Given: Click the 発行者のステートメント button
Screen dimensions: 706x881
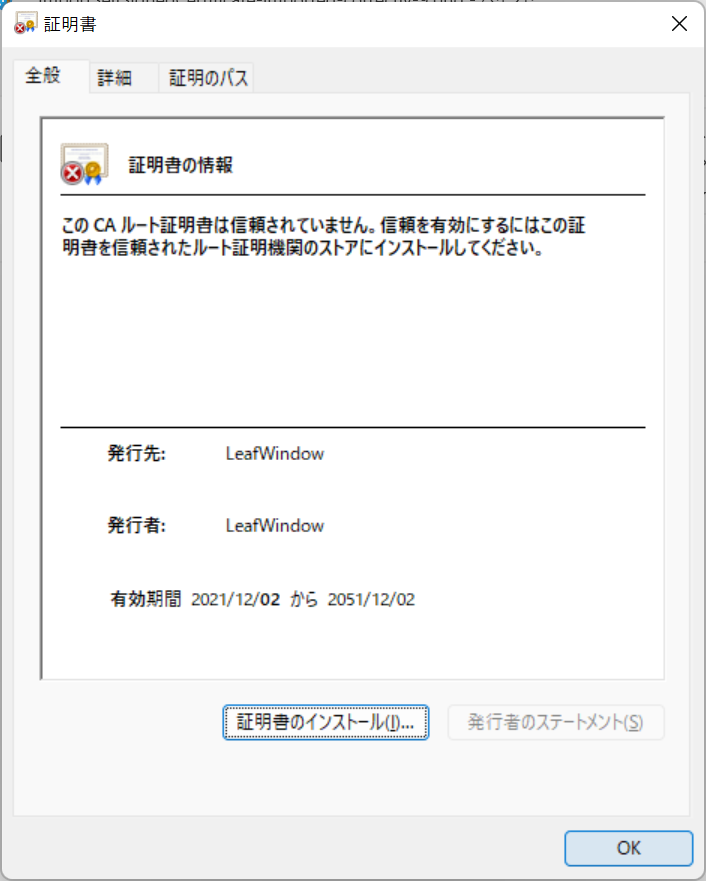Looking at the screenshot, I should (x=555, y=723).
